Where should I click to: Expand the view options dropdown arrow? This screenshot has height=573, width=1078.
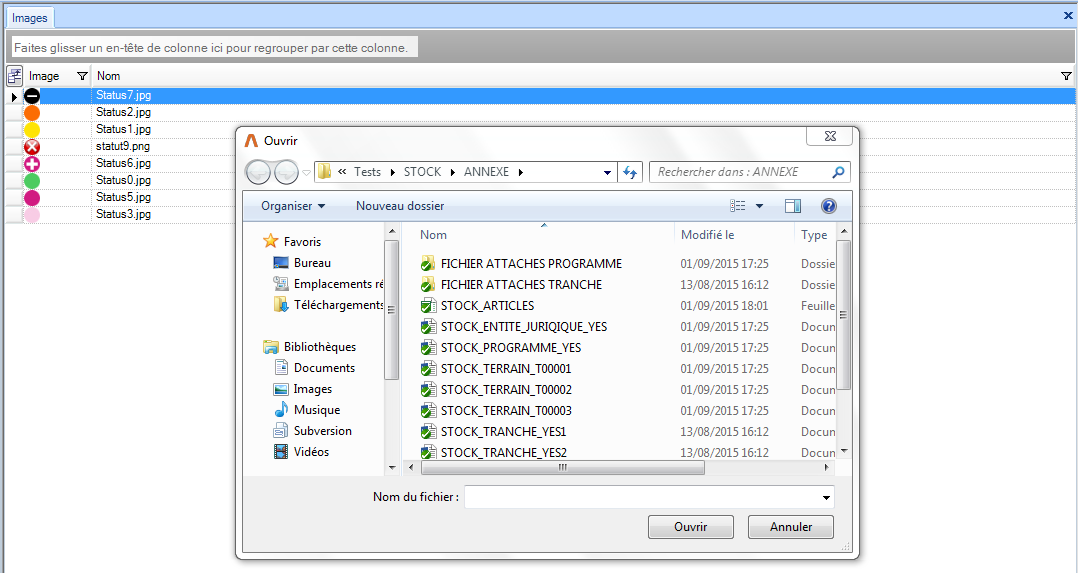pos(759,206)
